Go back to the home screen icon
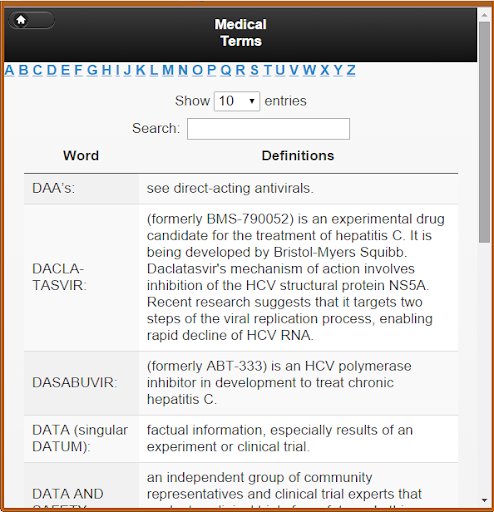 [x=21, y=20]
